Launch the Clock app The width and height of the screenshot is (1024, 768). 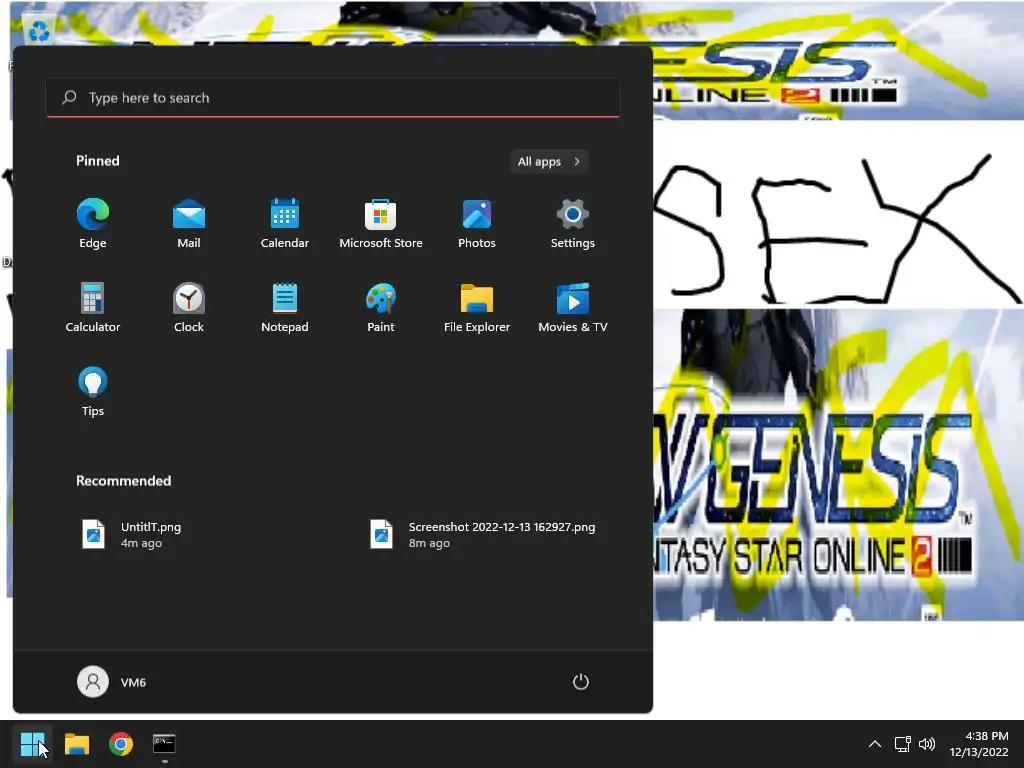[189, 308]
